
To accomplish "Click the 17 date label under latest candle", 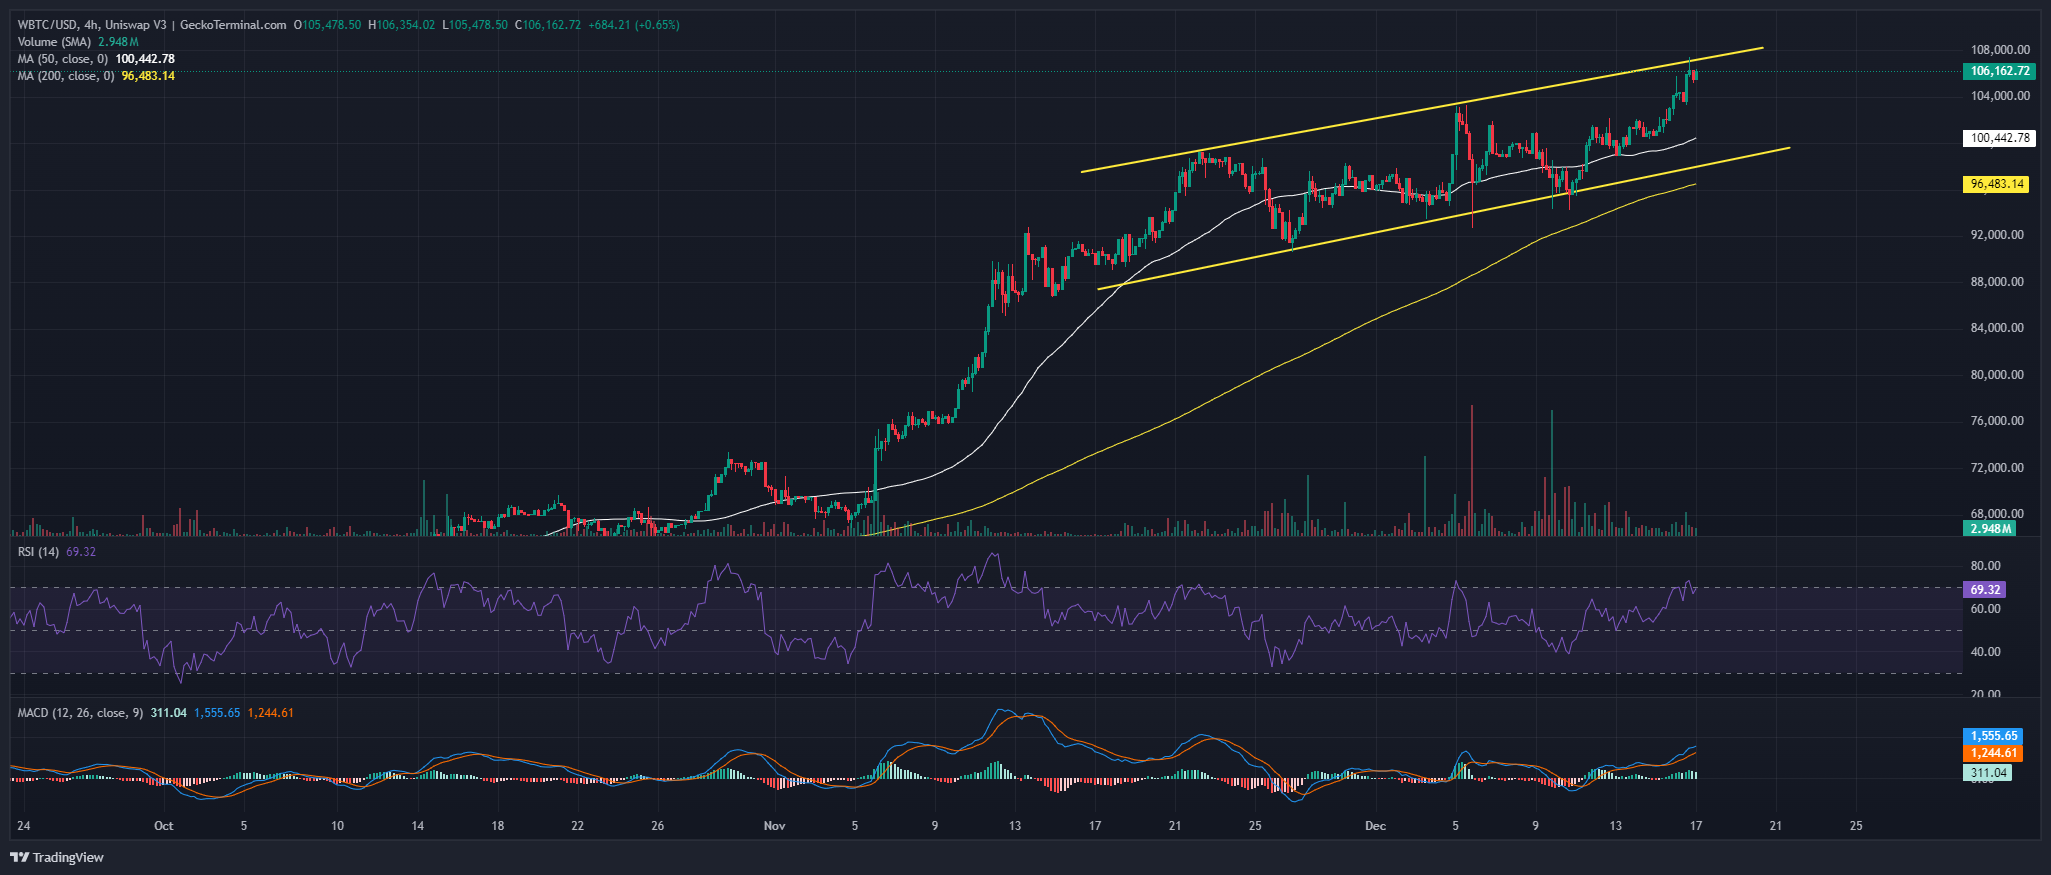I will [1696, 826].
